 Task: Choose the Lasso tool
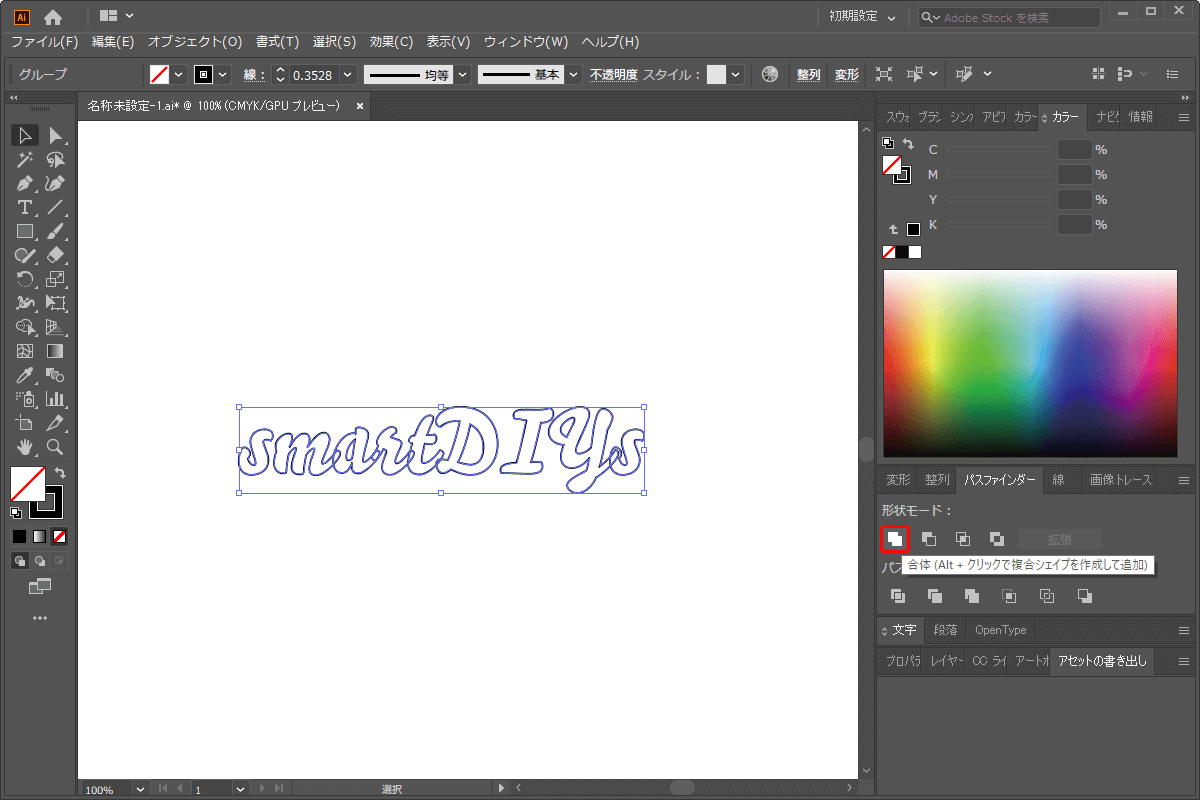(56, 159)
